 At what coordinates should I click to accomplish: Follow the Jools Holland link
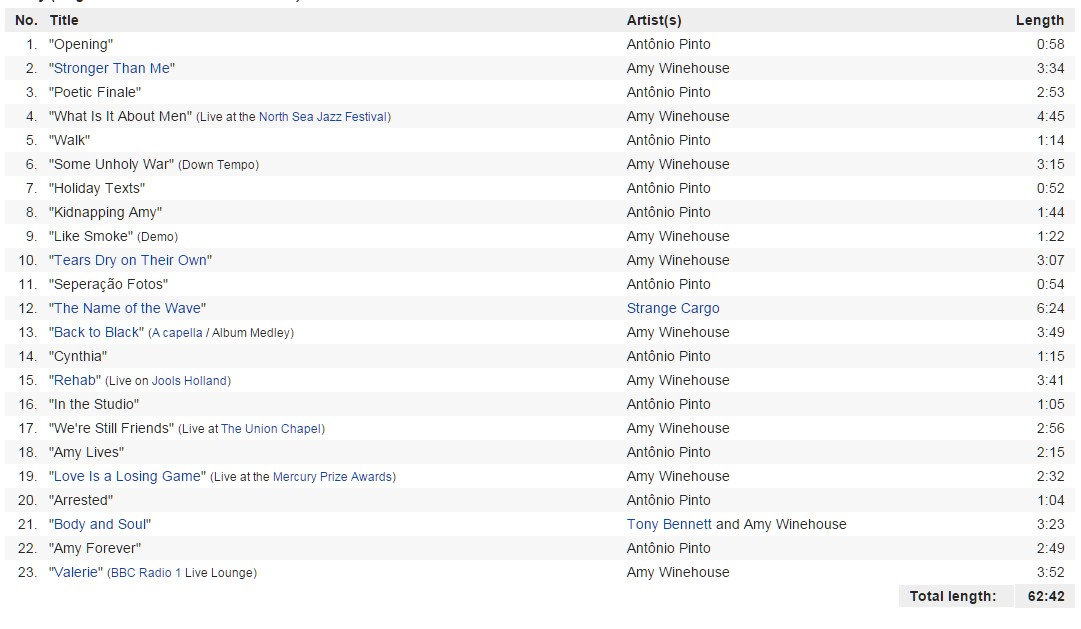tap(190, 381)
